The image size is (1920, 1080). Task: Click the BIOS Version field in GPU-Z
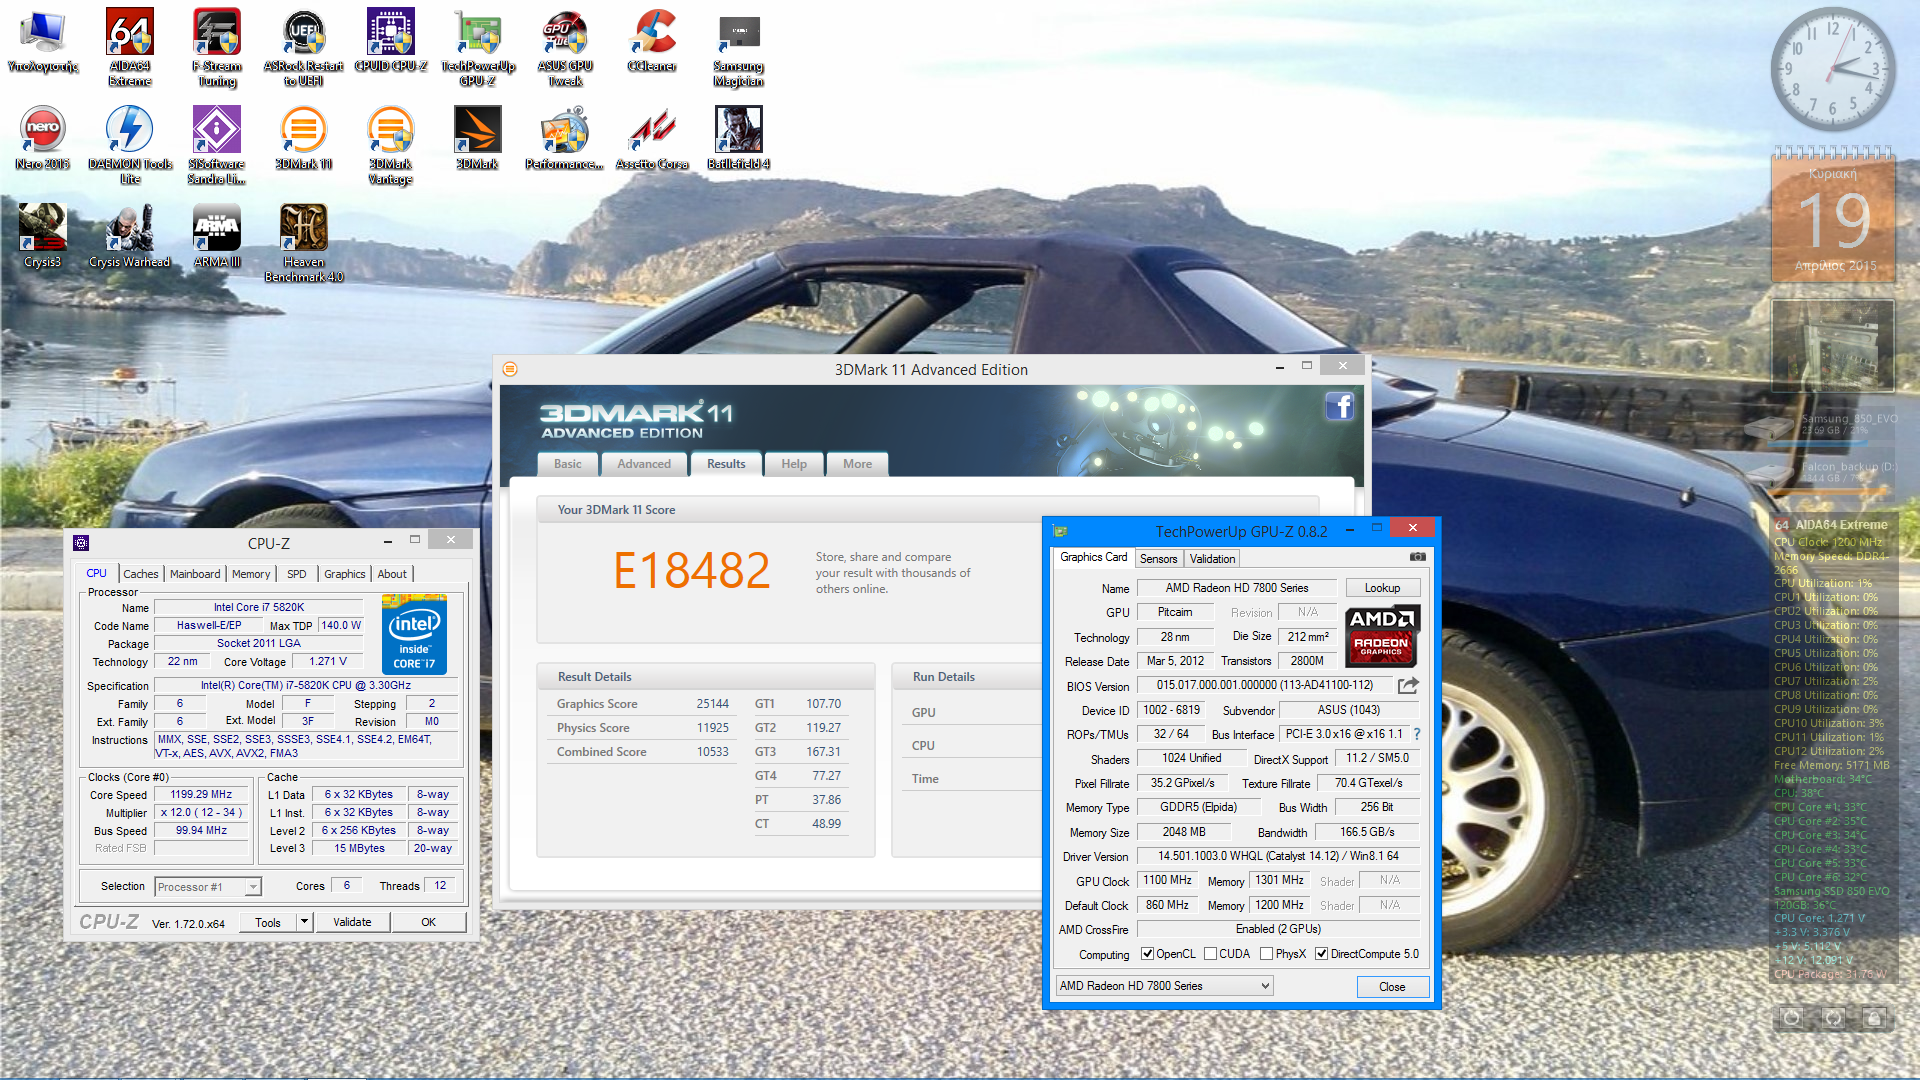point(1265,686)
